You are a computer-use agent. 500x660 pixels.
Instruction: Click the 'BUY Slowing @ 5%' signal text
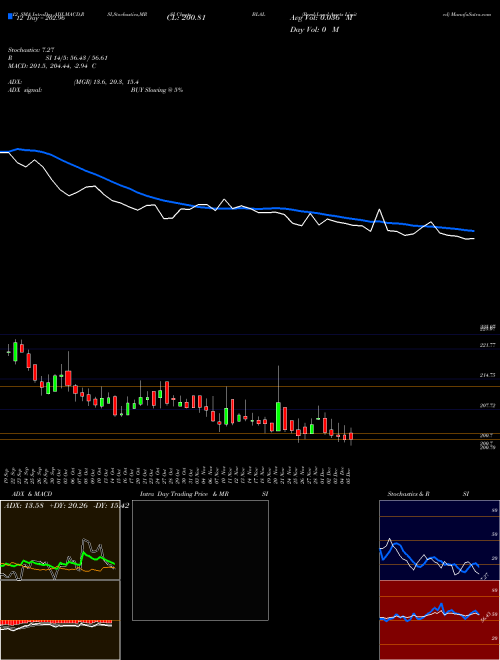[157, 90]
